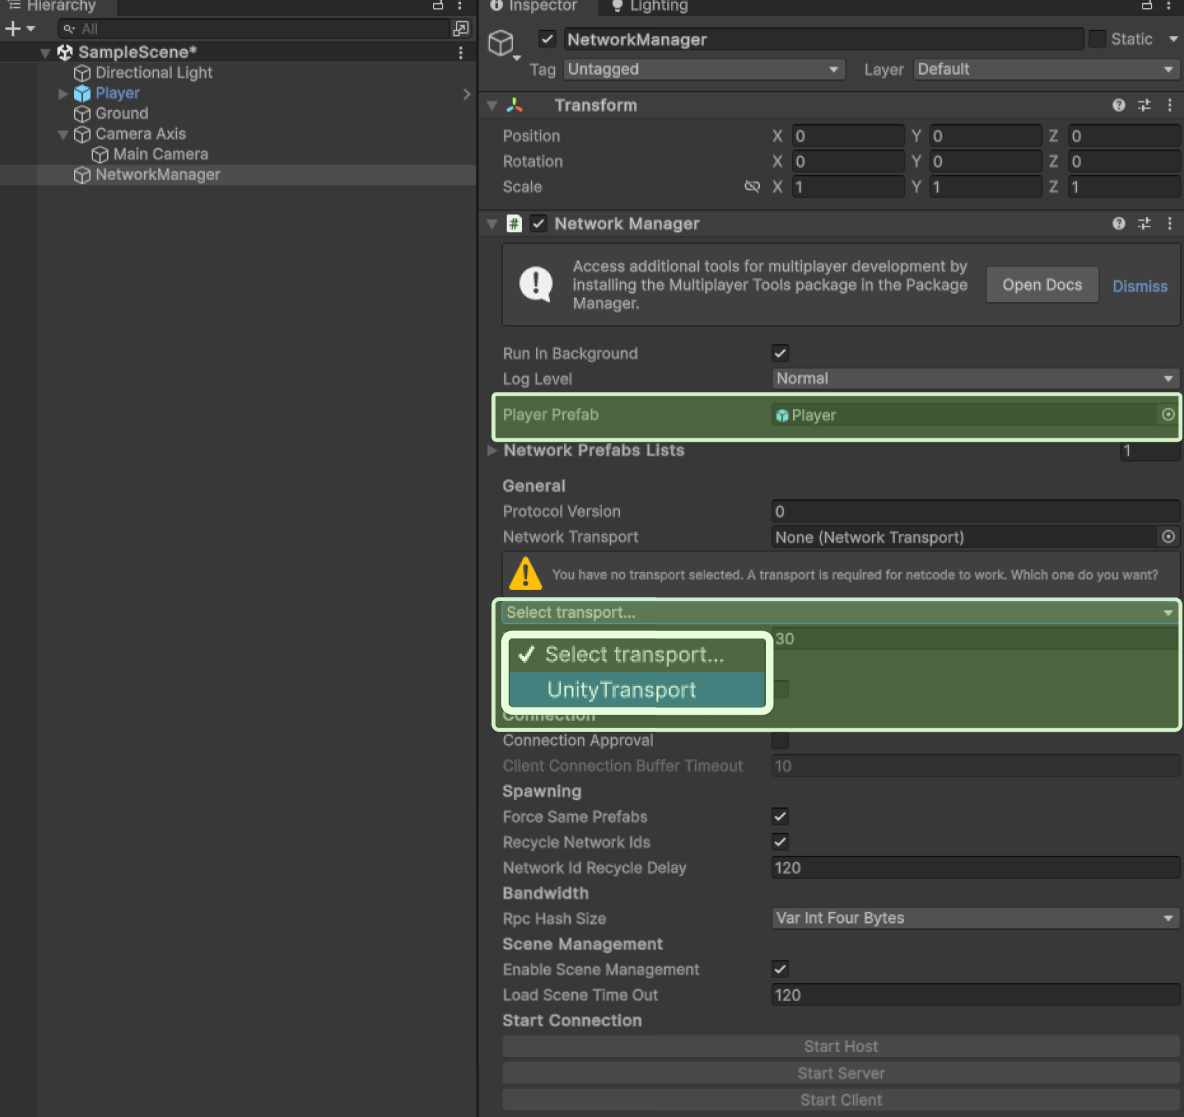Uncheck Enable Scene Management
The height and width of the screenshot is (1117, 1184).
coord(780,970)
